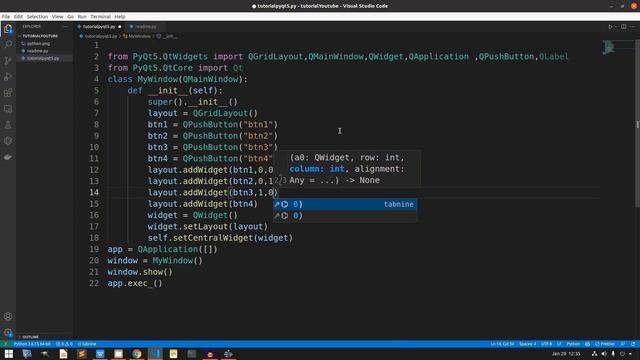This screenshot has width=640, height=360.
Task: Open the Manage gear icon in activity bar
Action: point(8,332)
